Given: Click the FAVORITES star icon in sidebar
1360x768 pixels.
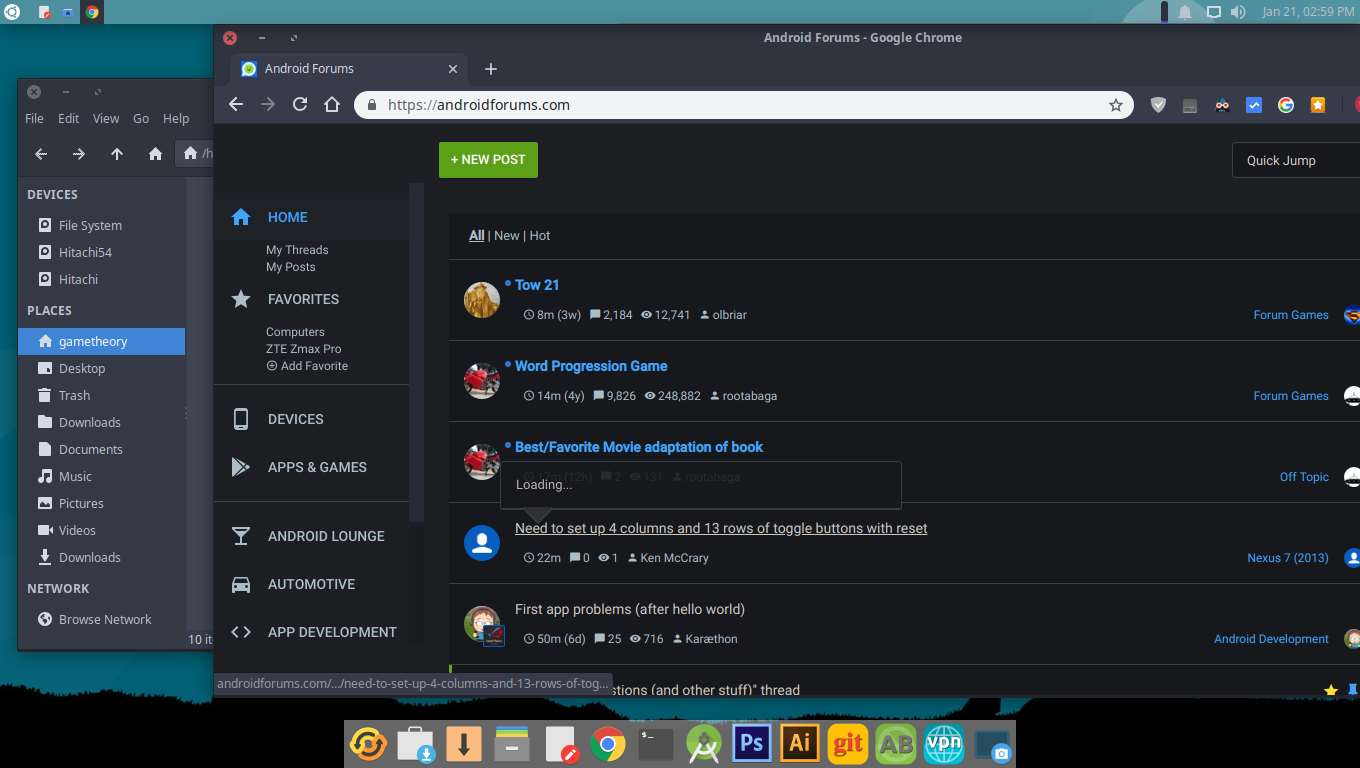Looking at the screenshot, I should (x=241, y=299).
